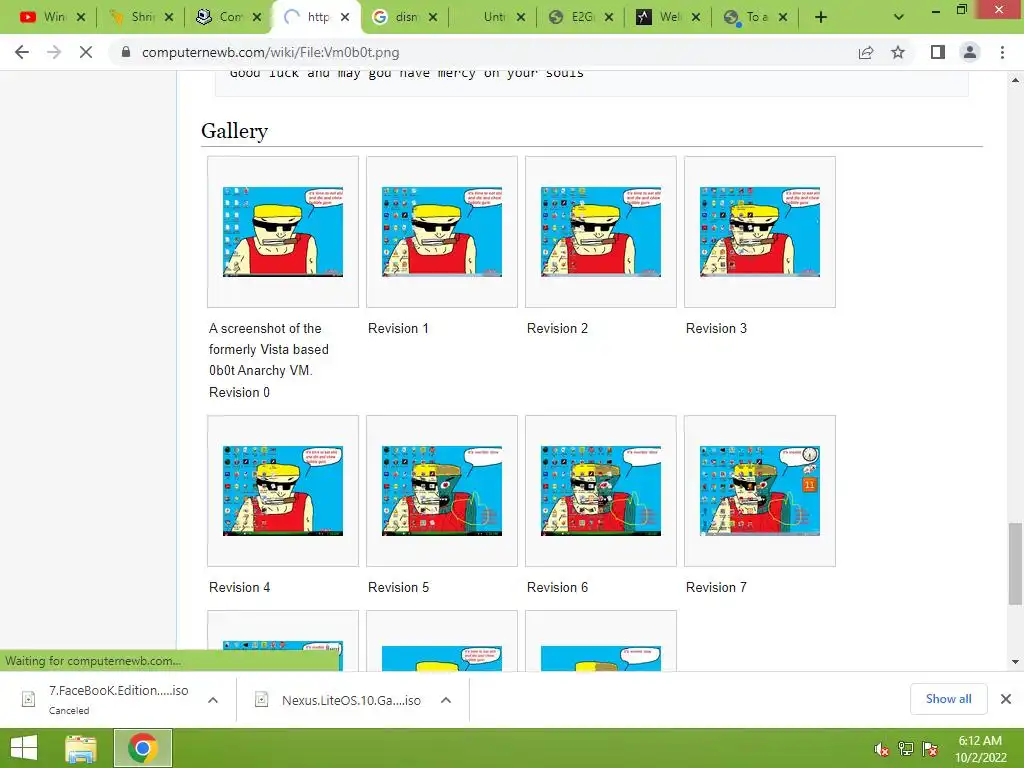Image resolution: width=1024 pixels, height=768 pixels.
Task: Open File Explorer from the taskbar
Action: (x=81, y=748)
